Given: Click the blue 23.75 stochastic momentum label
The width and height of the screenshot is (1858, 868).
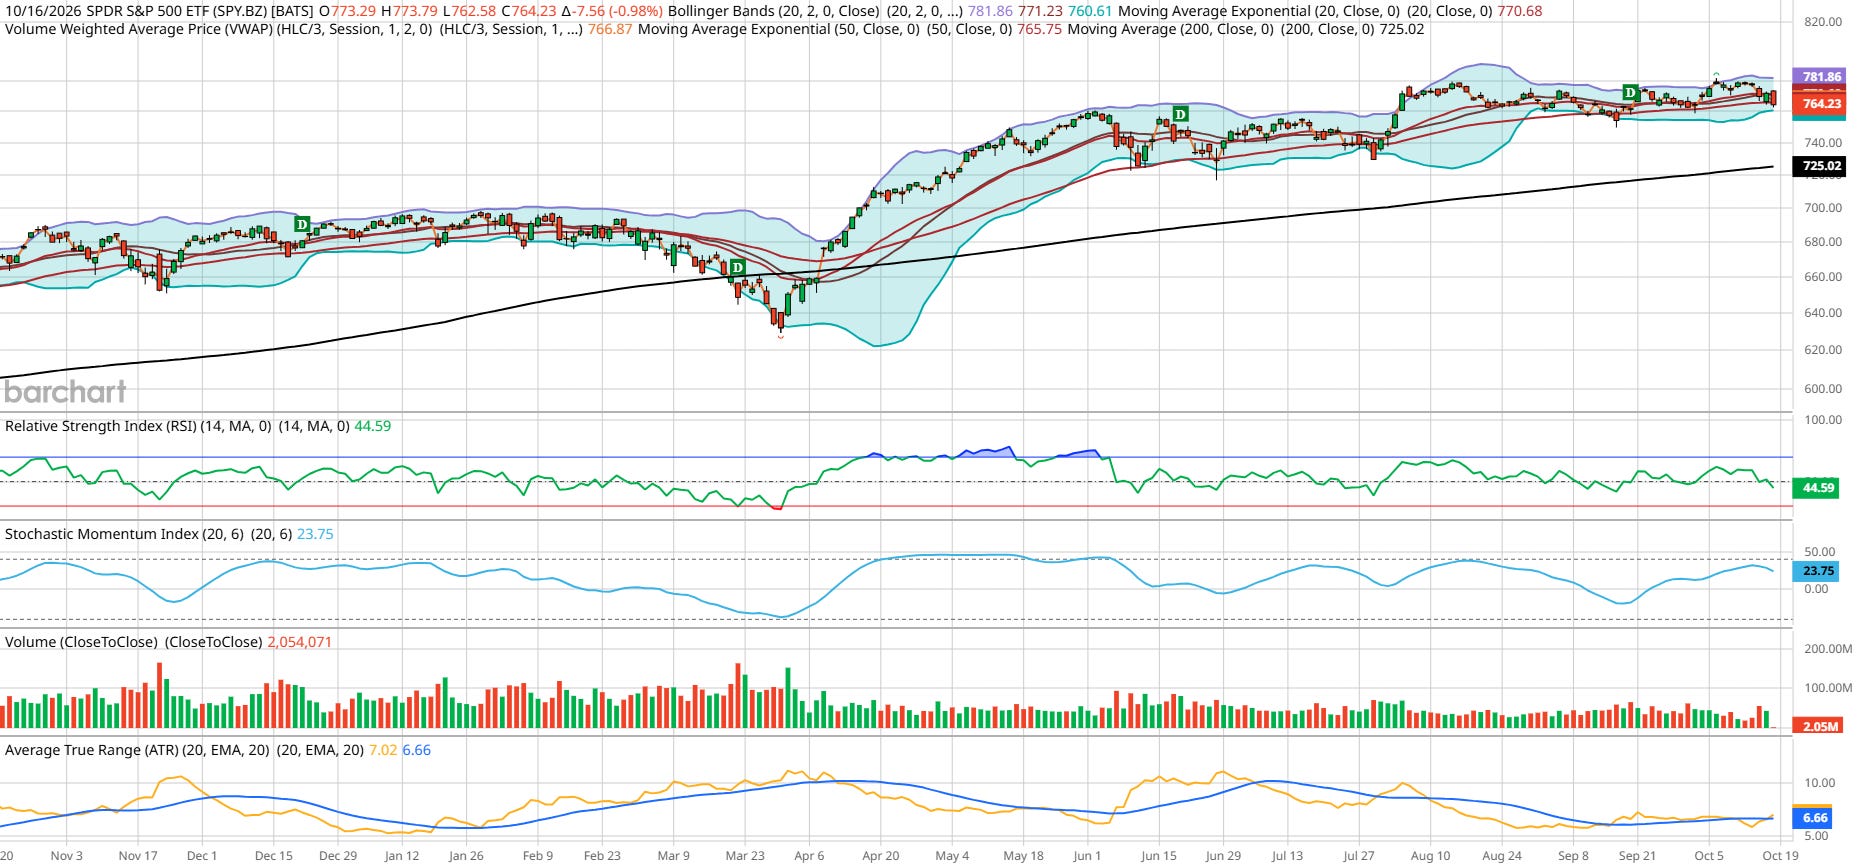Looking at the screenshot, I should [x=1817, y=571].
